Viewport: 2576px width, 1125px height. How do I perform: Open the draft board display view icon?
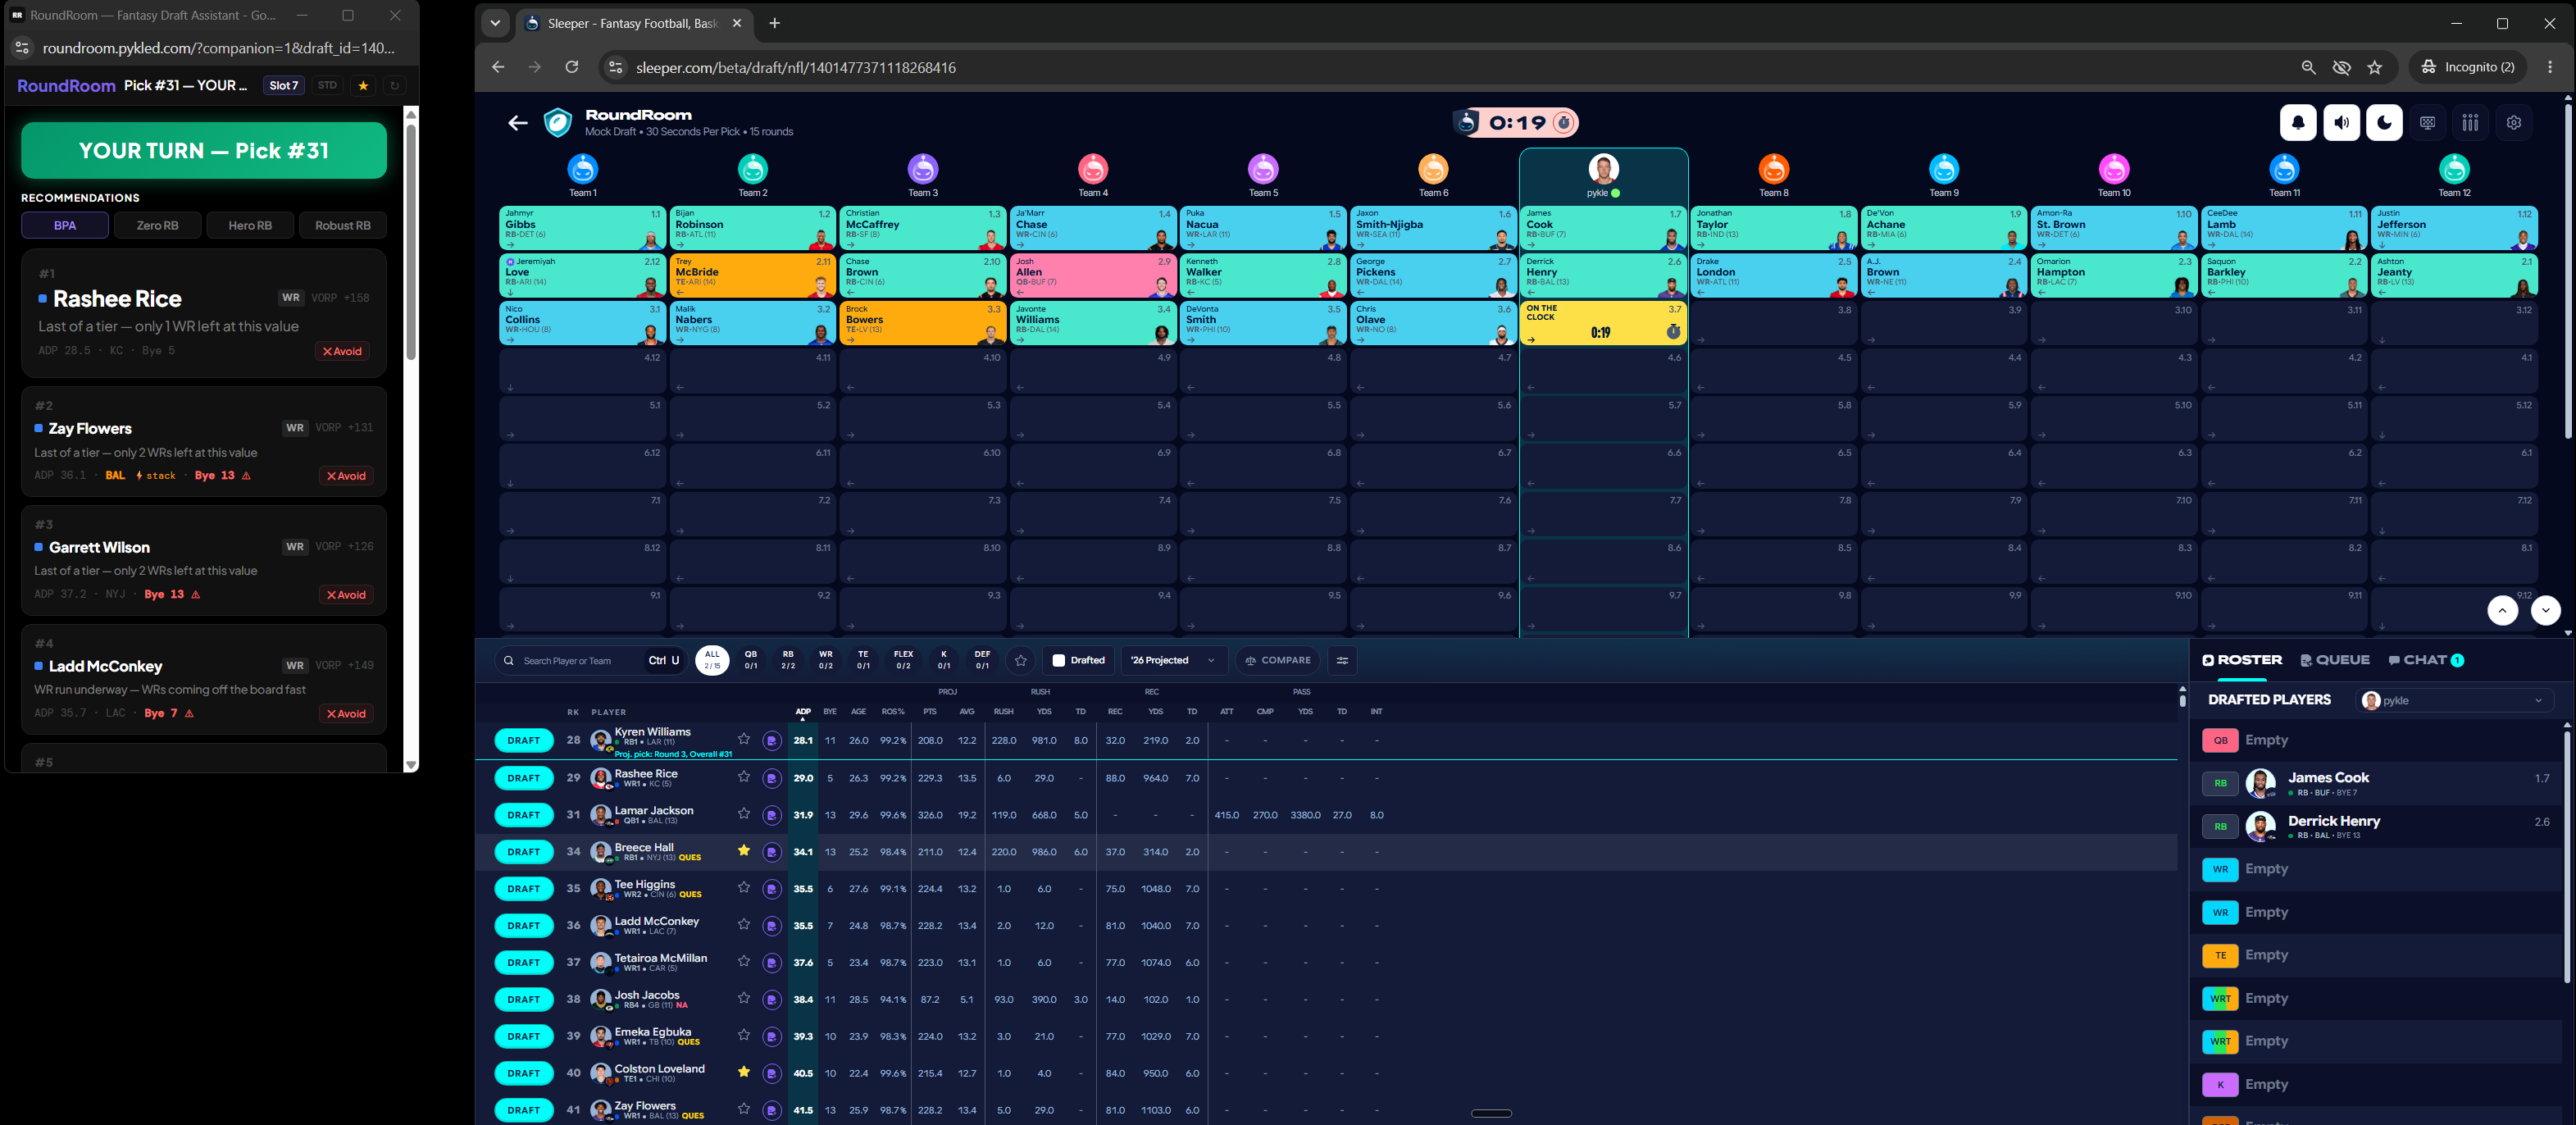[x=2427, y=122]
